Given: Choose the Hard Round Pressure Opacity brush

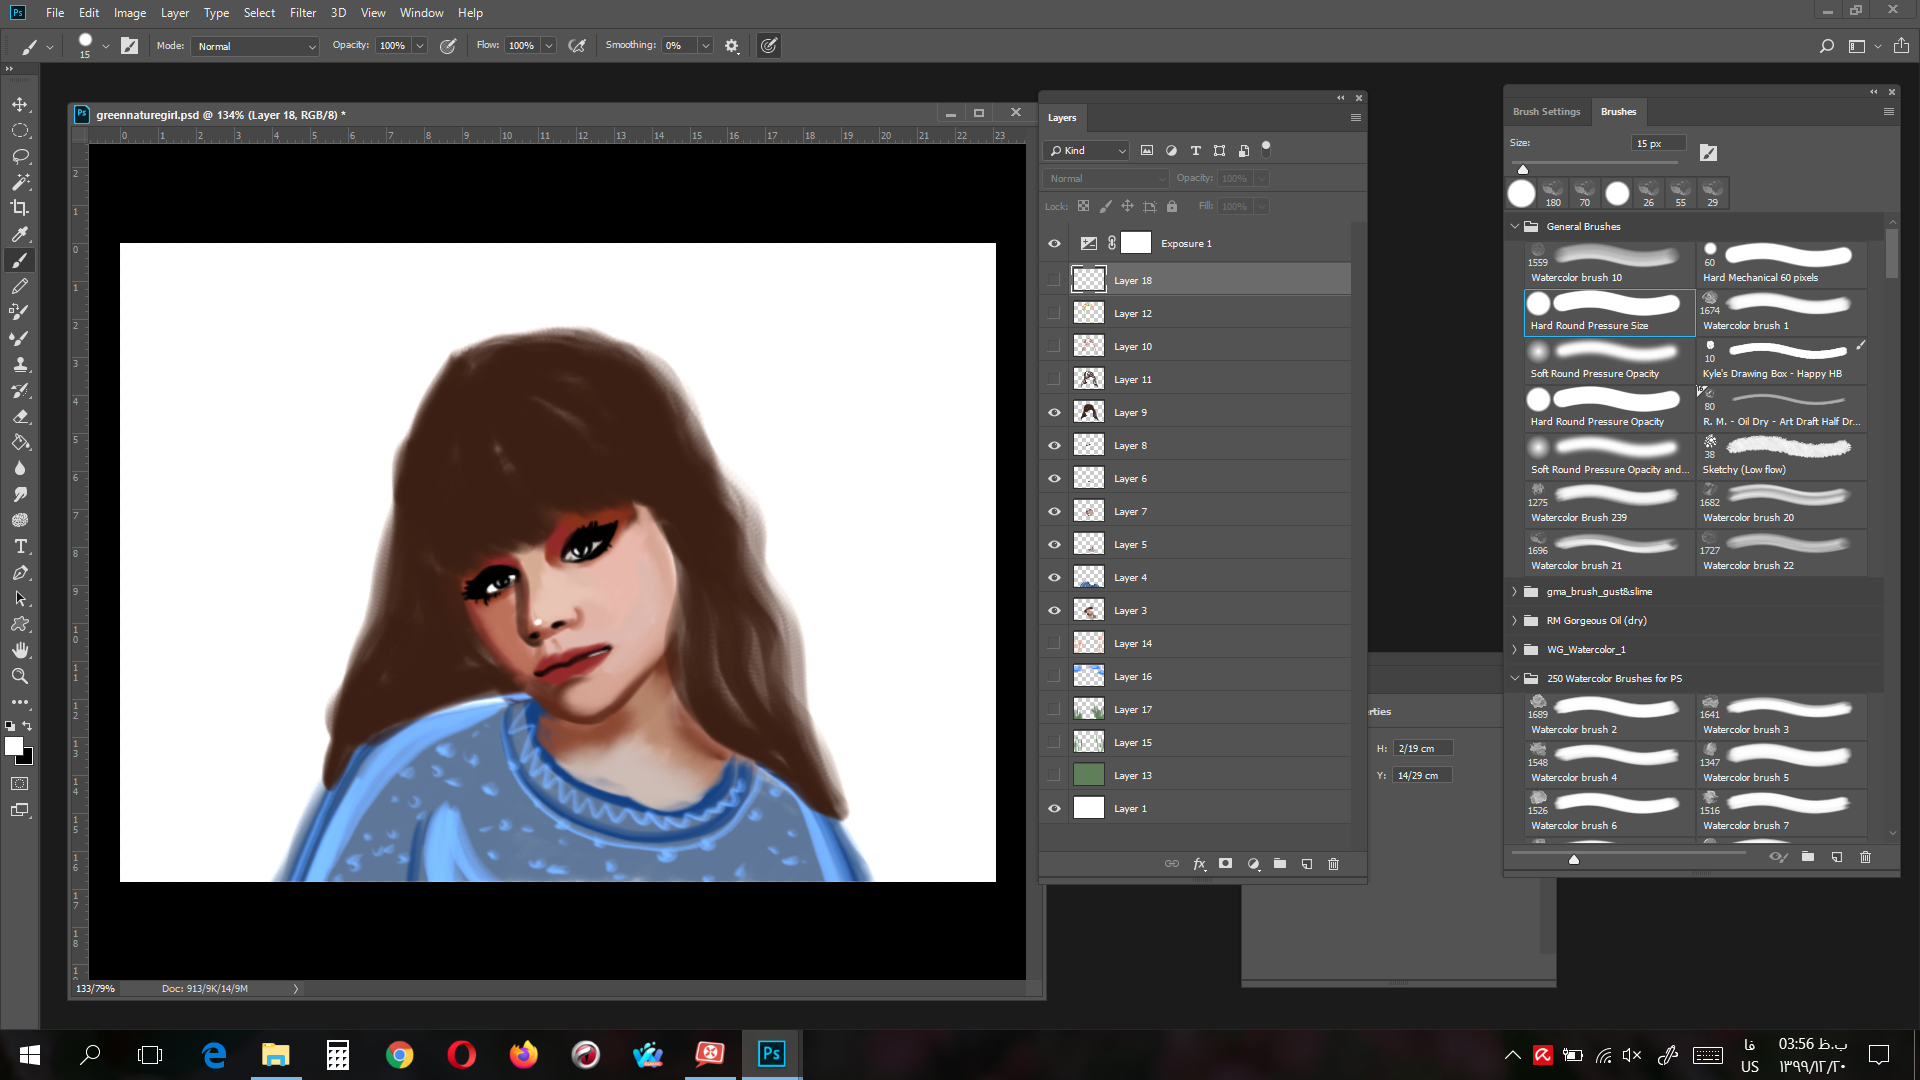Looking at the screenshot, I should (1609, 409).
